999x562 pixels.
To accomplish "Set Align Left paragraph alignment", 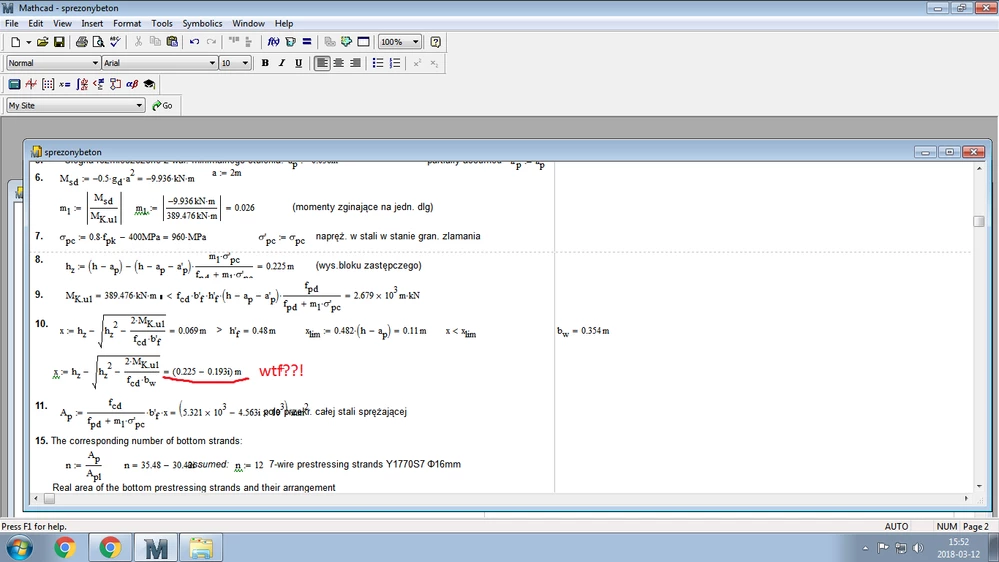I will pos(322,63).
